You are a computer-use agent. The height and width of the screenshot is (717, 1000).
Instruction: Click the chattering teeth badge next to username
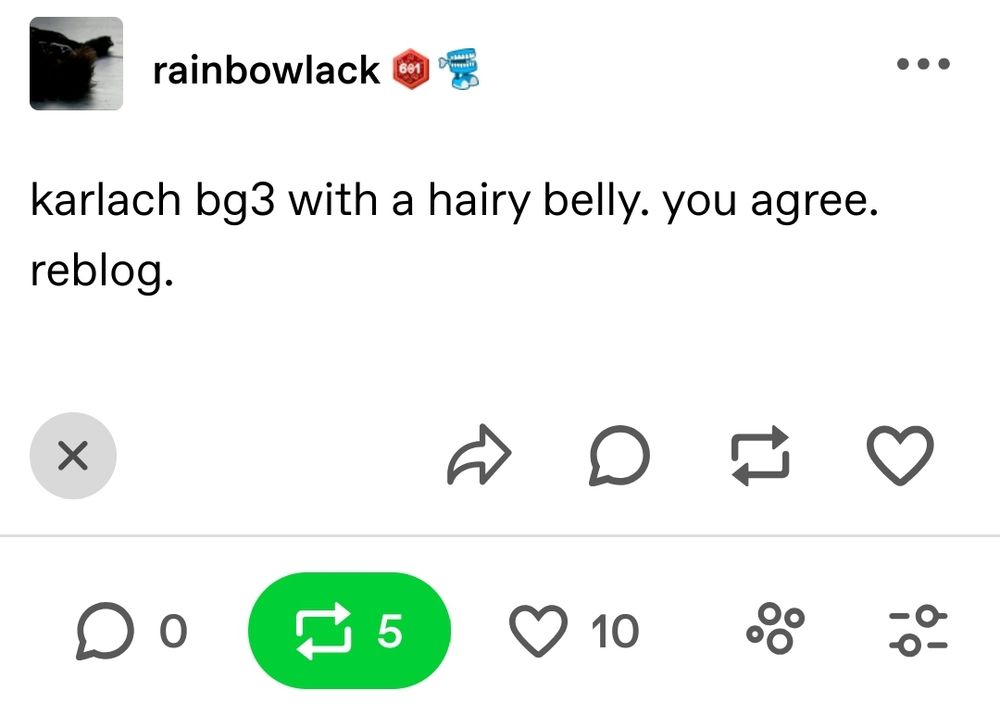coord(459,68)
